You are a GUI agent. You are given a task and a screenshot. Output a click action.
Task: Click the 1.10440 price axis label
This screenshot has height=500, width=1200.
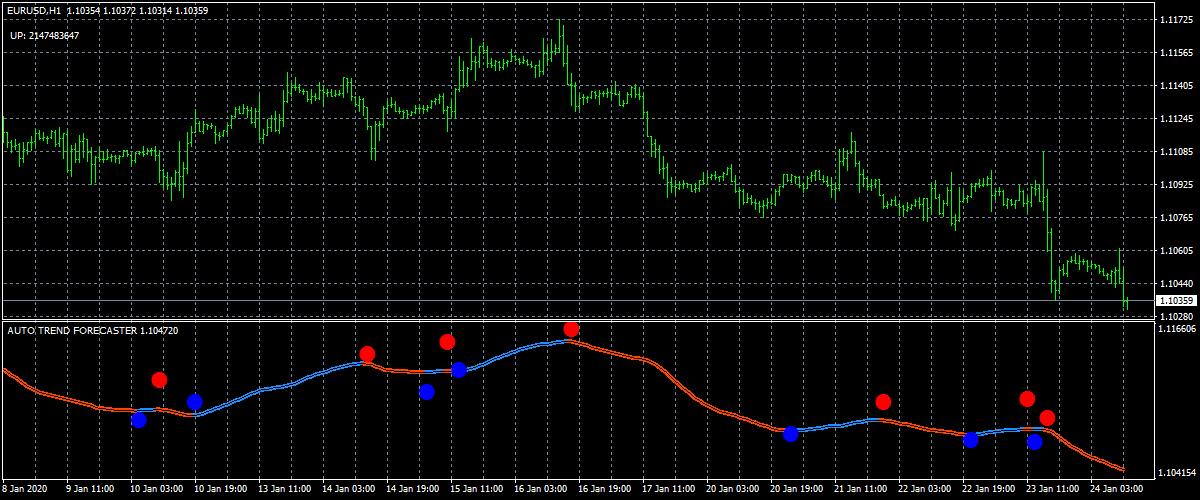[1175, 284]
